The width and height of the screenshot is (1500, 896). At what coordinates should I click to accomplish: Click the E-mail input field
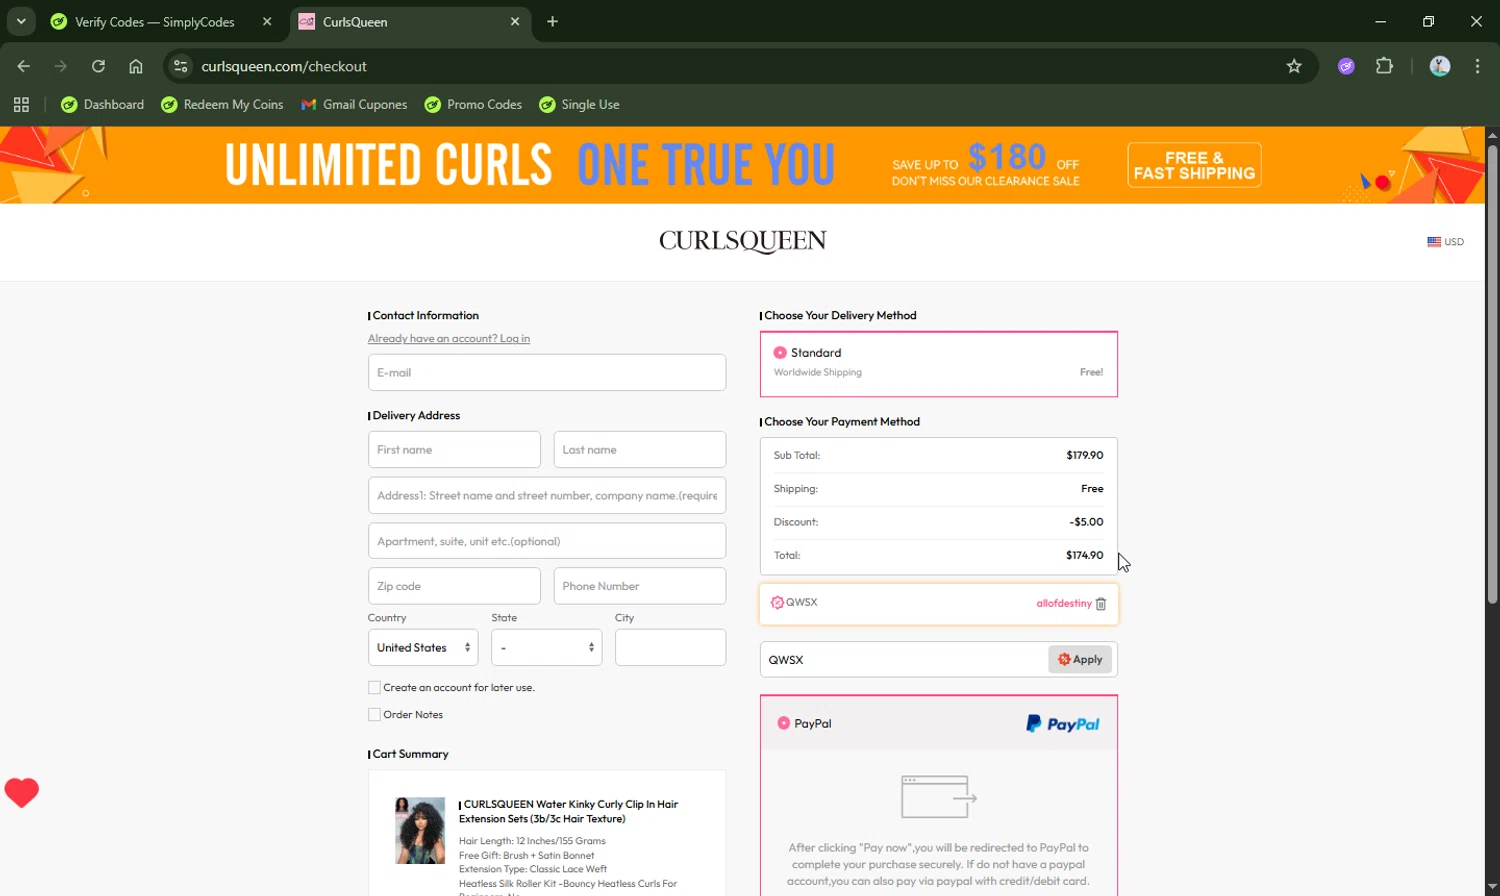click(x=547, y=373)
